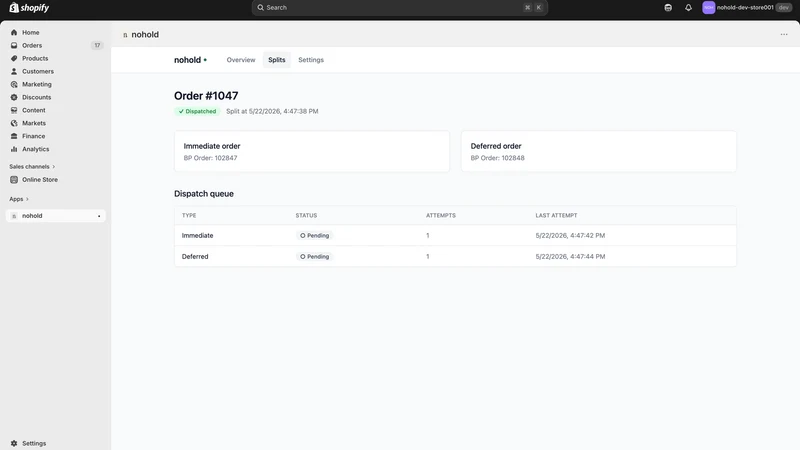Switch to the Settings tab
This screenshot has height=450, width=800.
[x=311, y=60]
